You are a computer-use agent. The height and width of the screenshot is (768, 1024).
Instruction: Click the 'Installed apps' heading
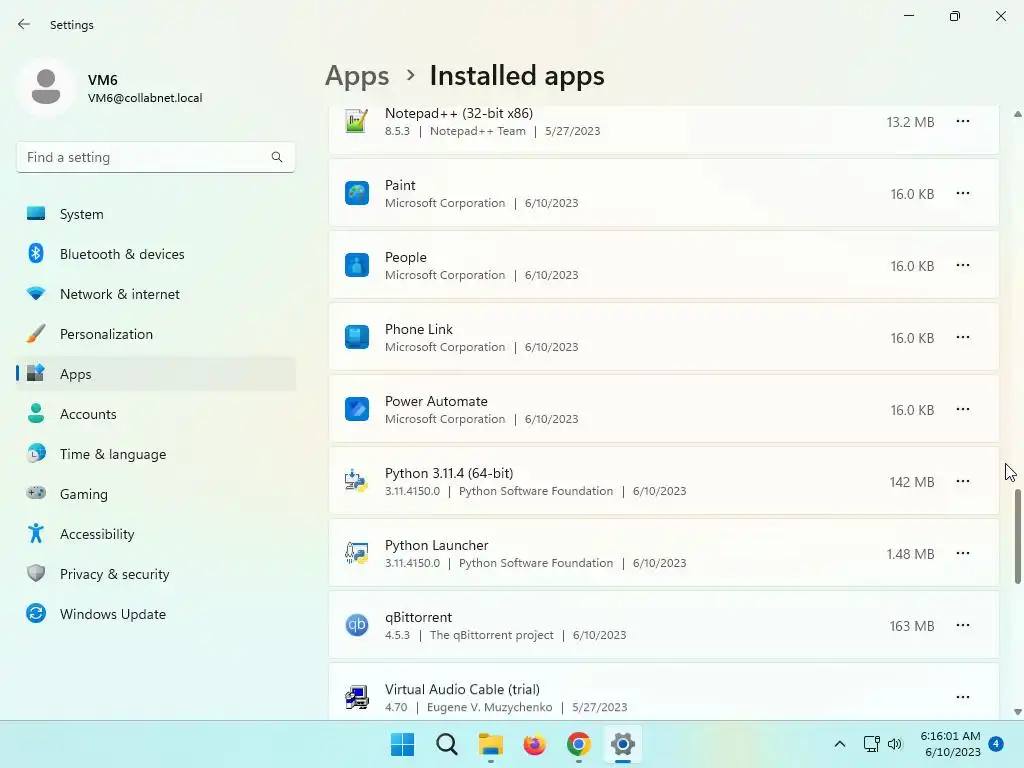pyautogui.click(x=517, y=76)
